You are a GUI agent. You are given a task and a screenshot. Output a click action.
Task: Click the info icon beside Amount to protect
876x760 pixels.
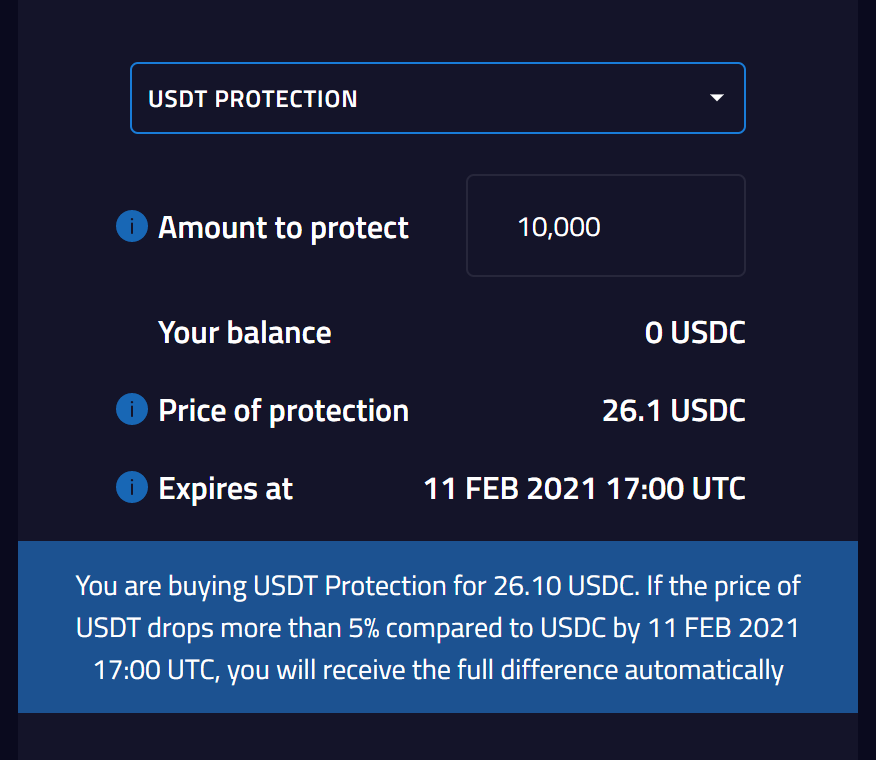[132, 226]
